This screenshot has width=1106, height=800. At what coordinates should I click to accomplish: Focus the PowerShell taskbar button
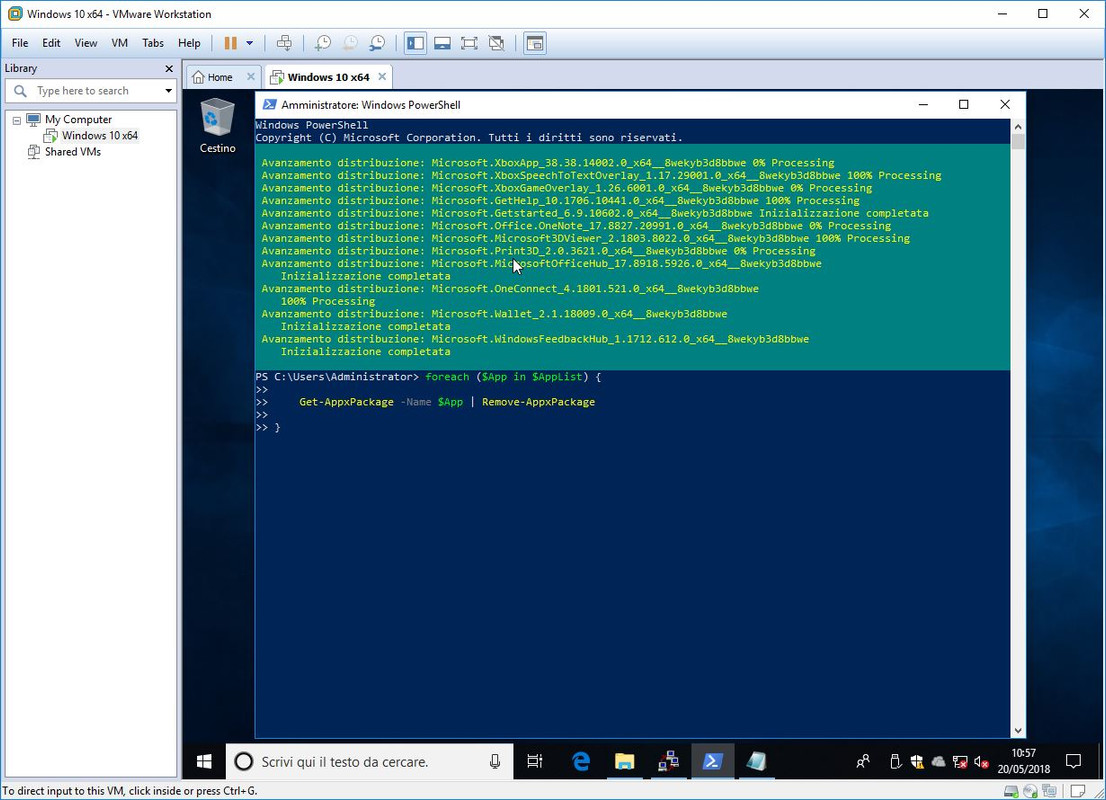[712, 761]
